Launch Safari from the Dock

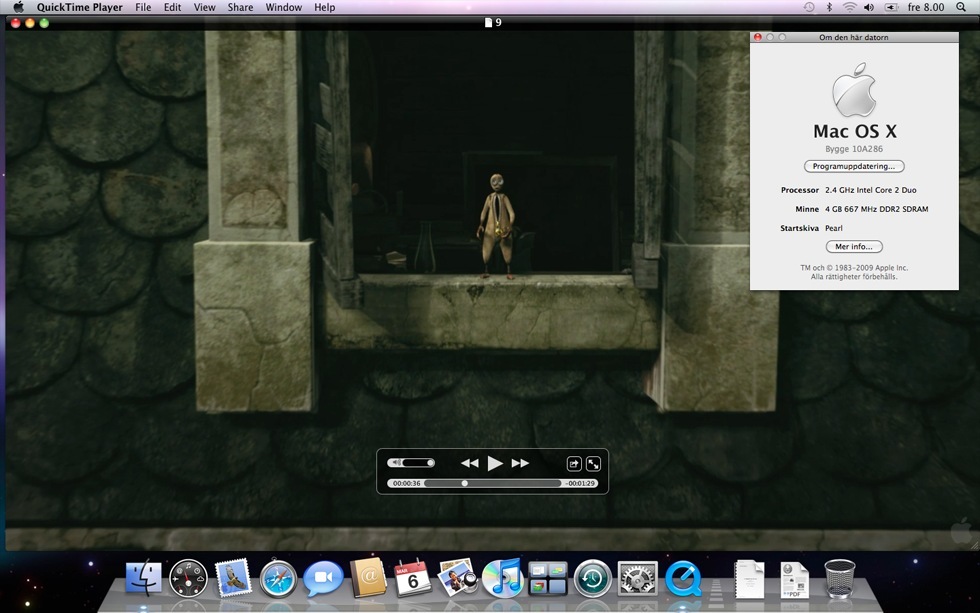(278, 578)
